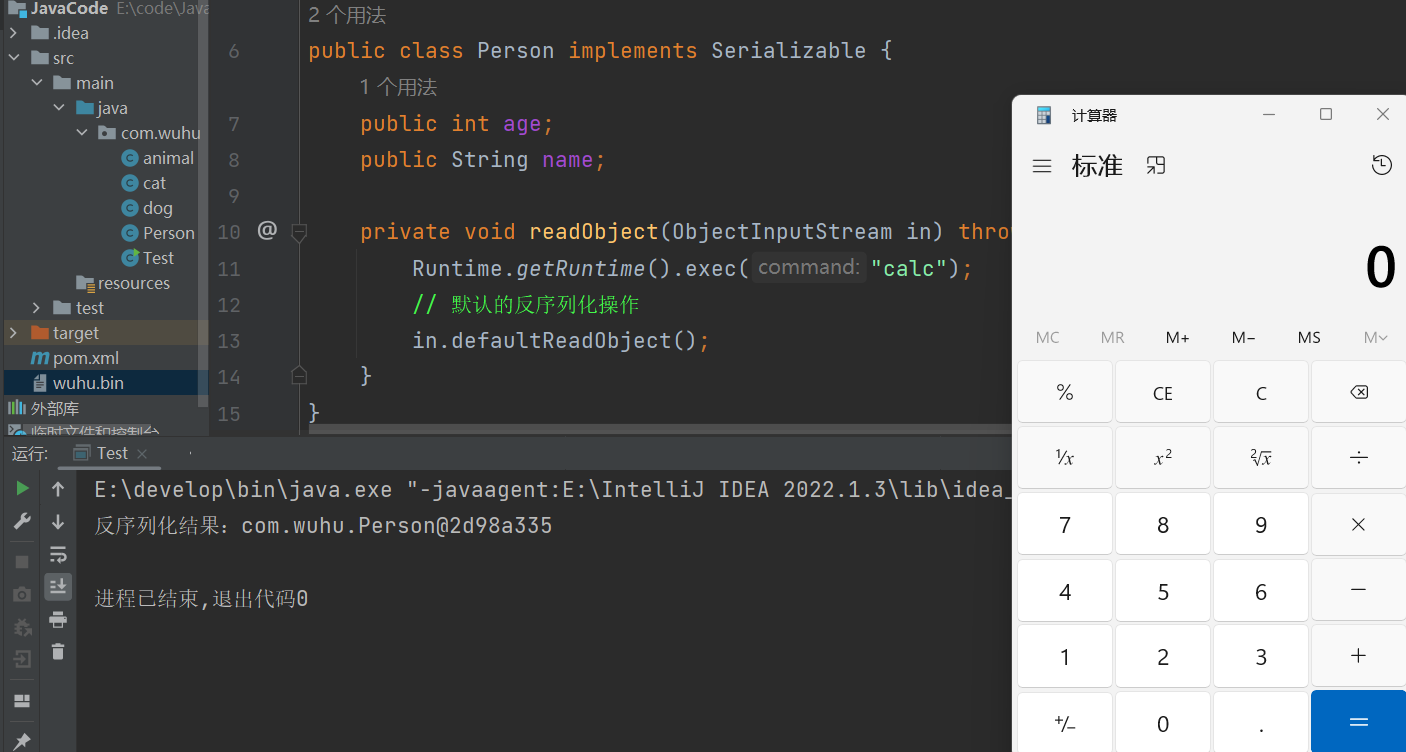
Task: Open the Person class in tree
Action: coord(158,233)
